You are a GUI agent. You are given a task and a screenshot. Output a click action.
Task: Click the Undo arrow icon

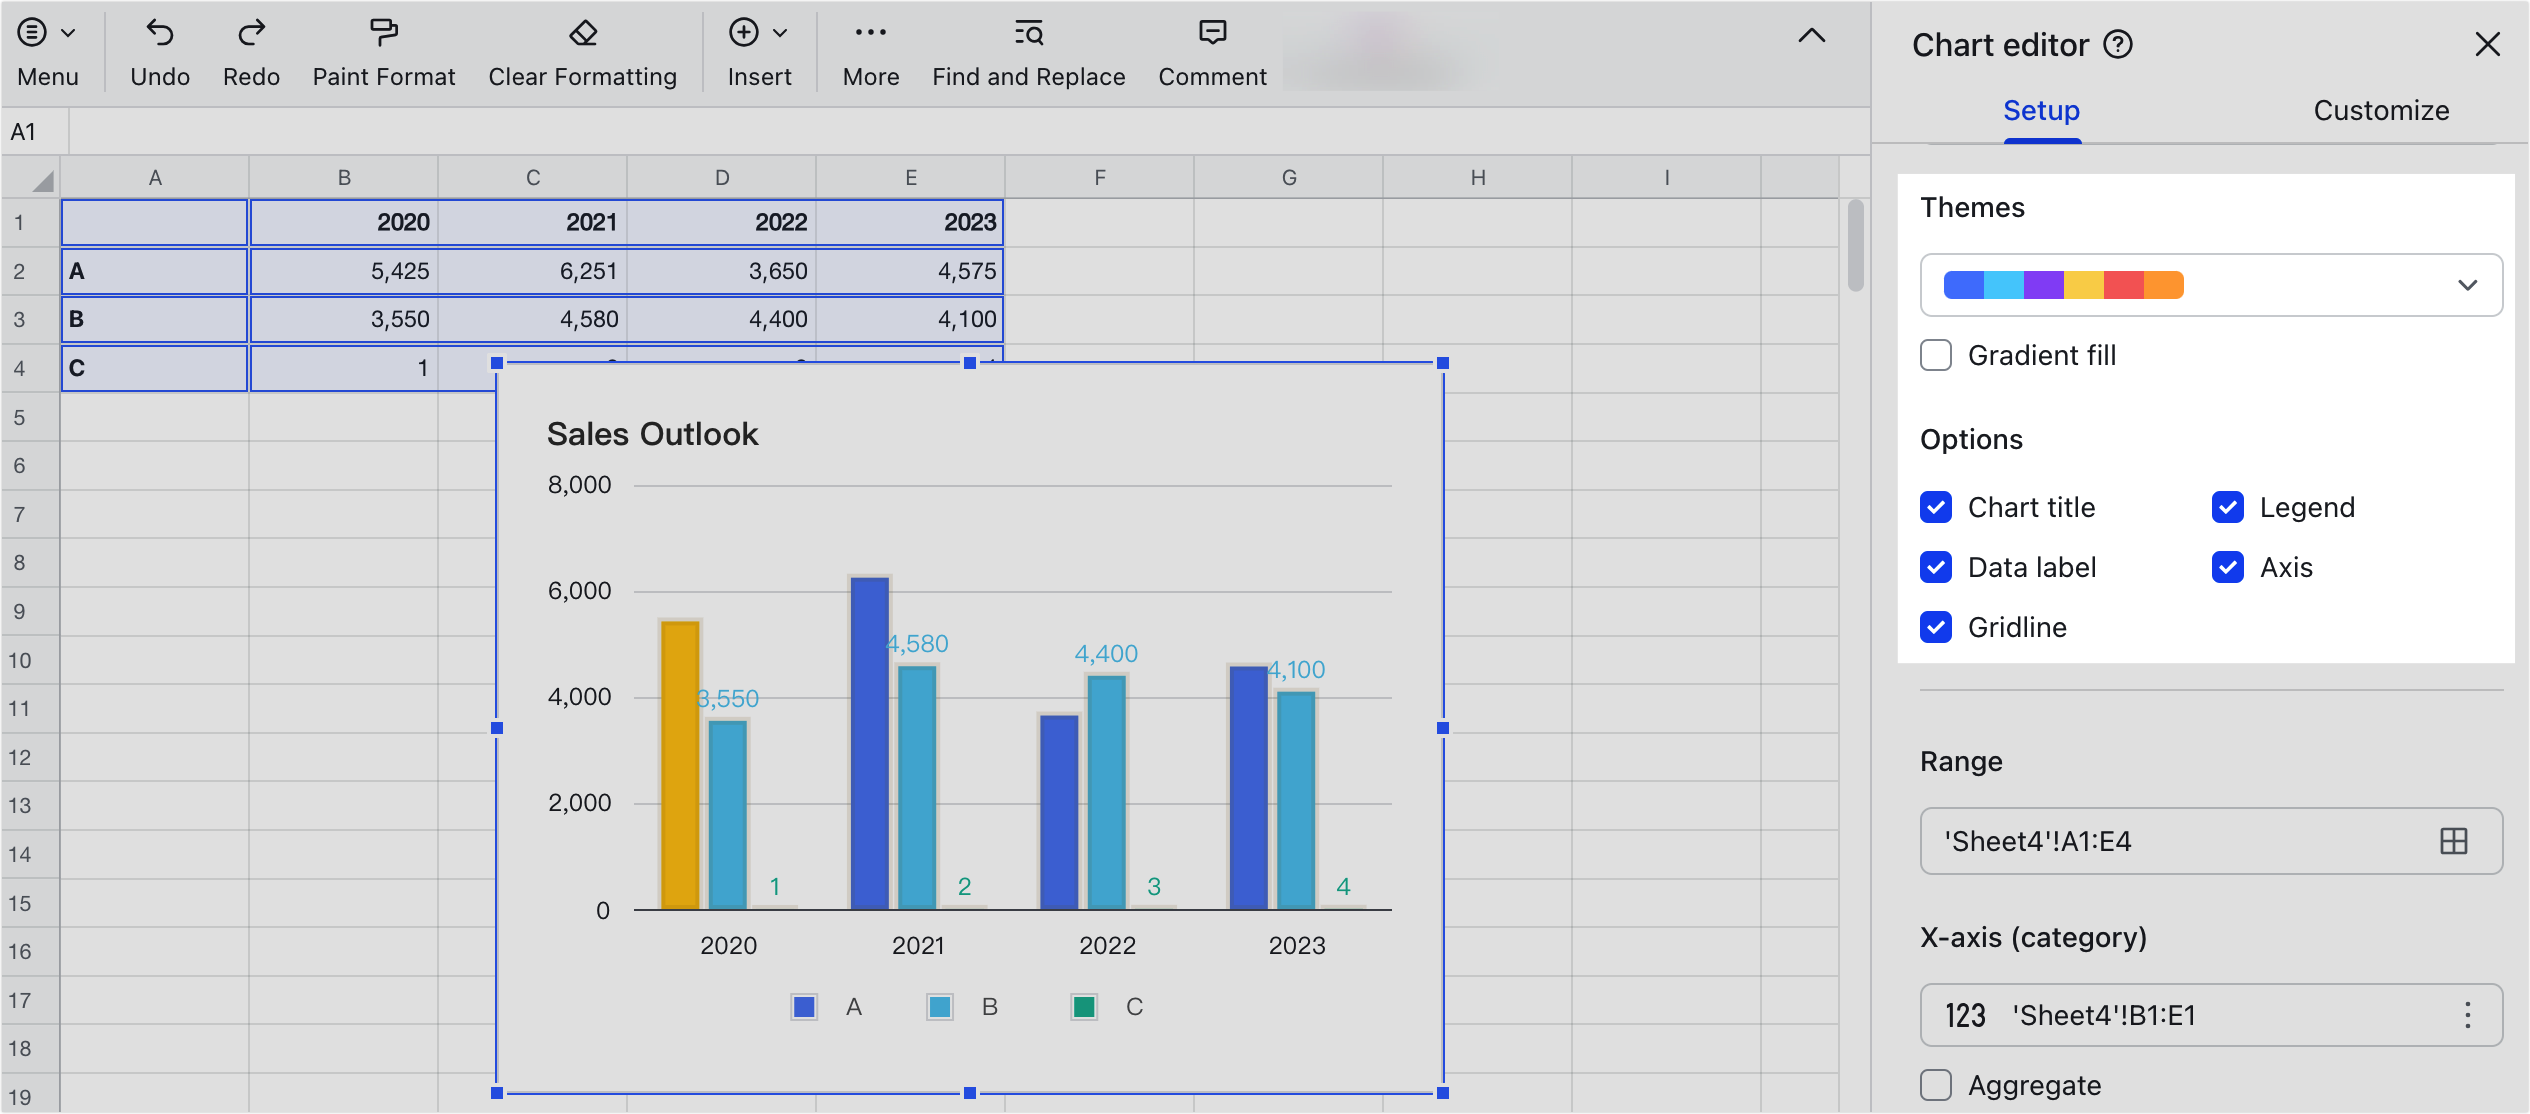tap(159, 33)
